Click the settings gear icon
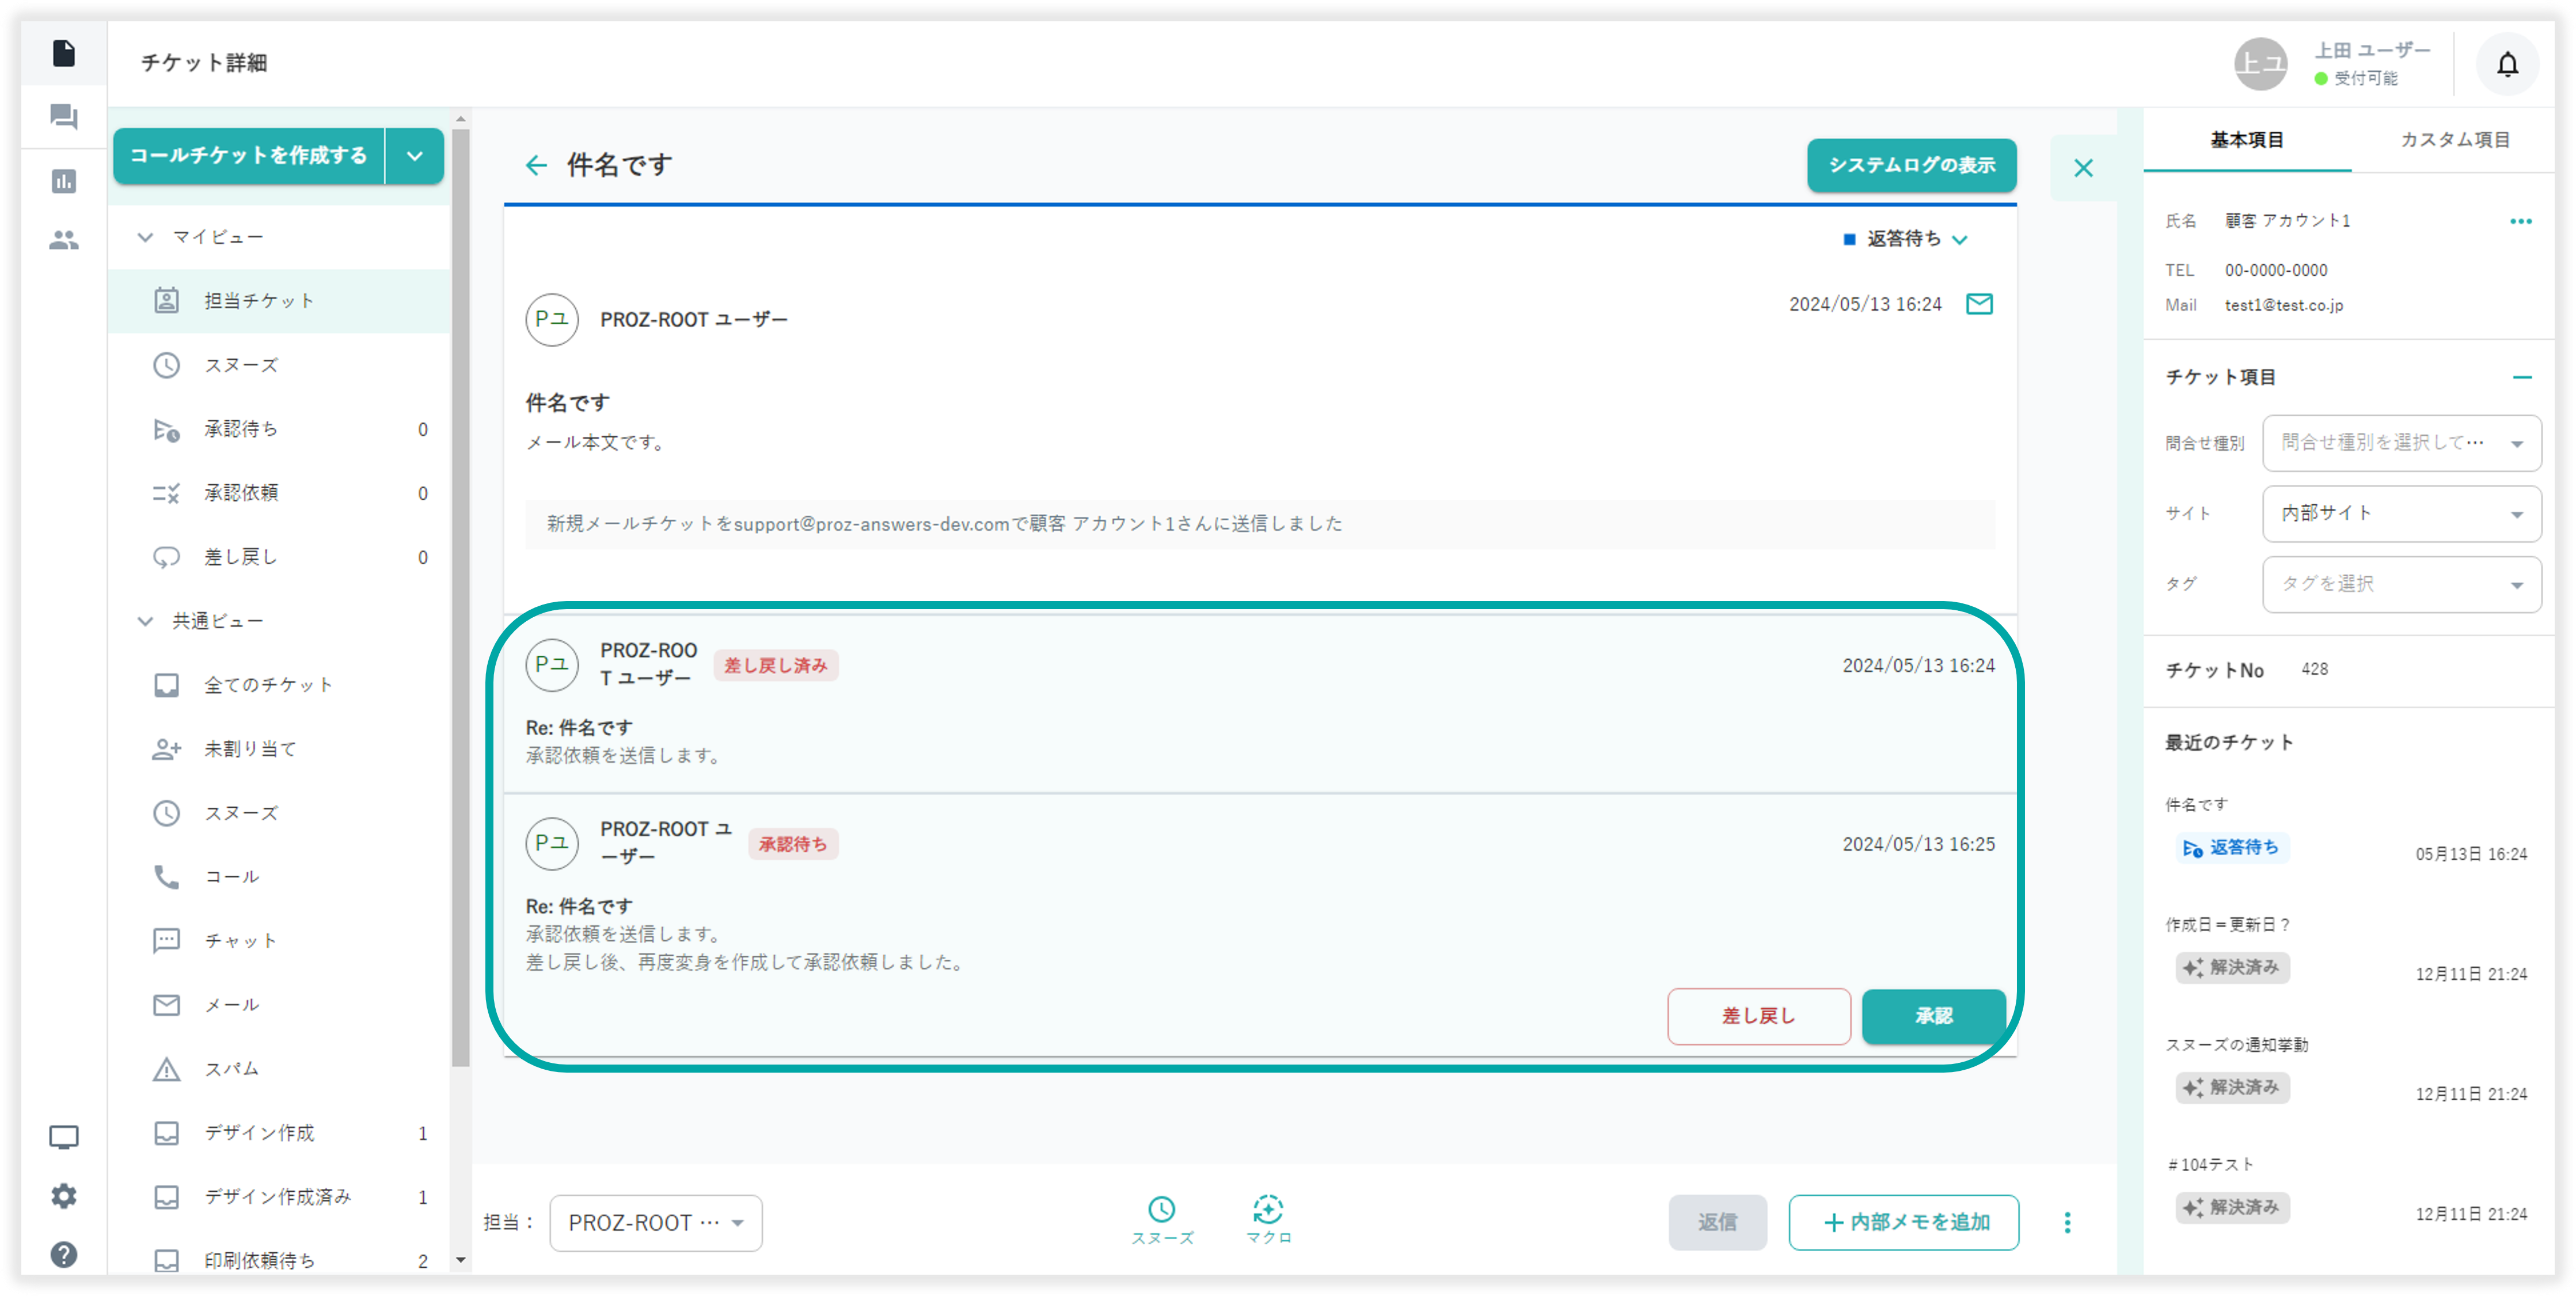This screenshot has width=2576, height=1296. coord(64,1196)
